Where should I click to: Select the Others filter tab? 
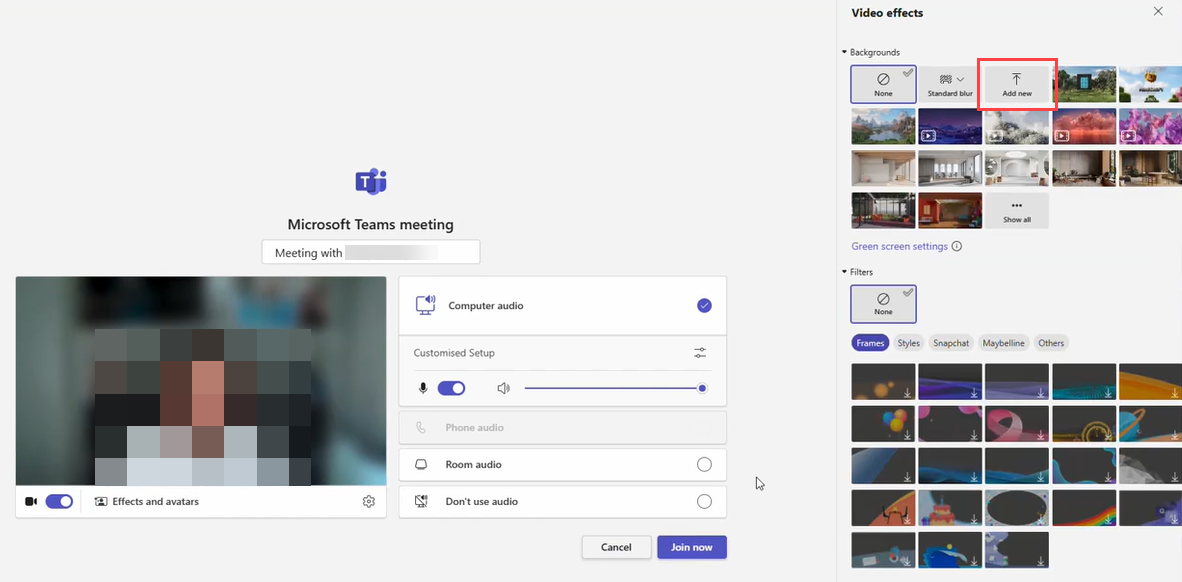pyautogui.click(x=1051, y=343)
